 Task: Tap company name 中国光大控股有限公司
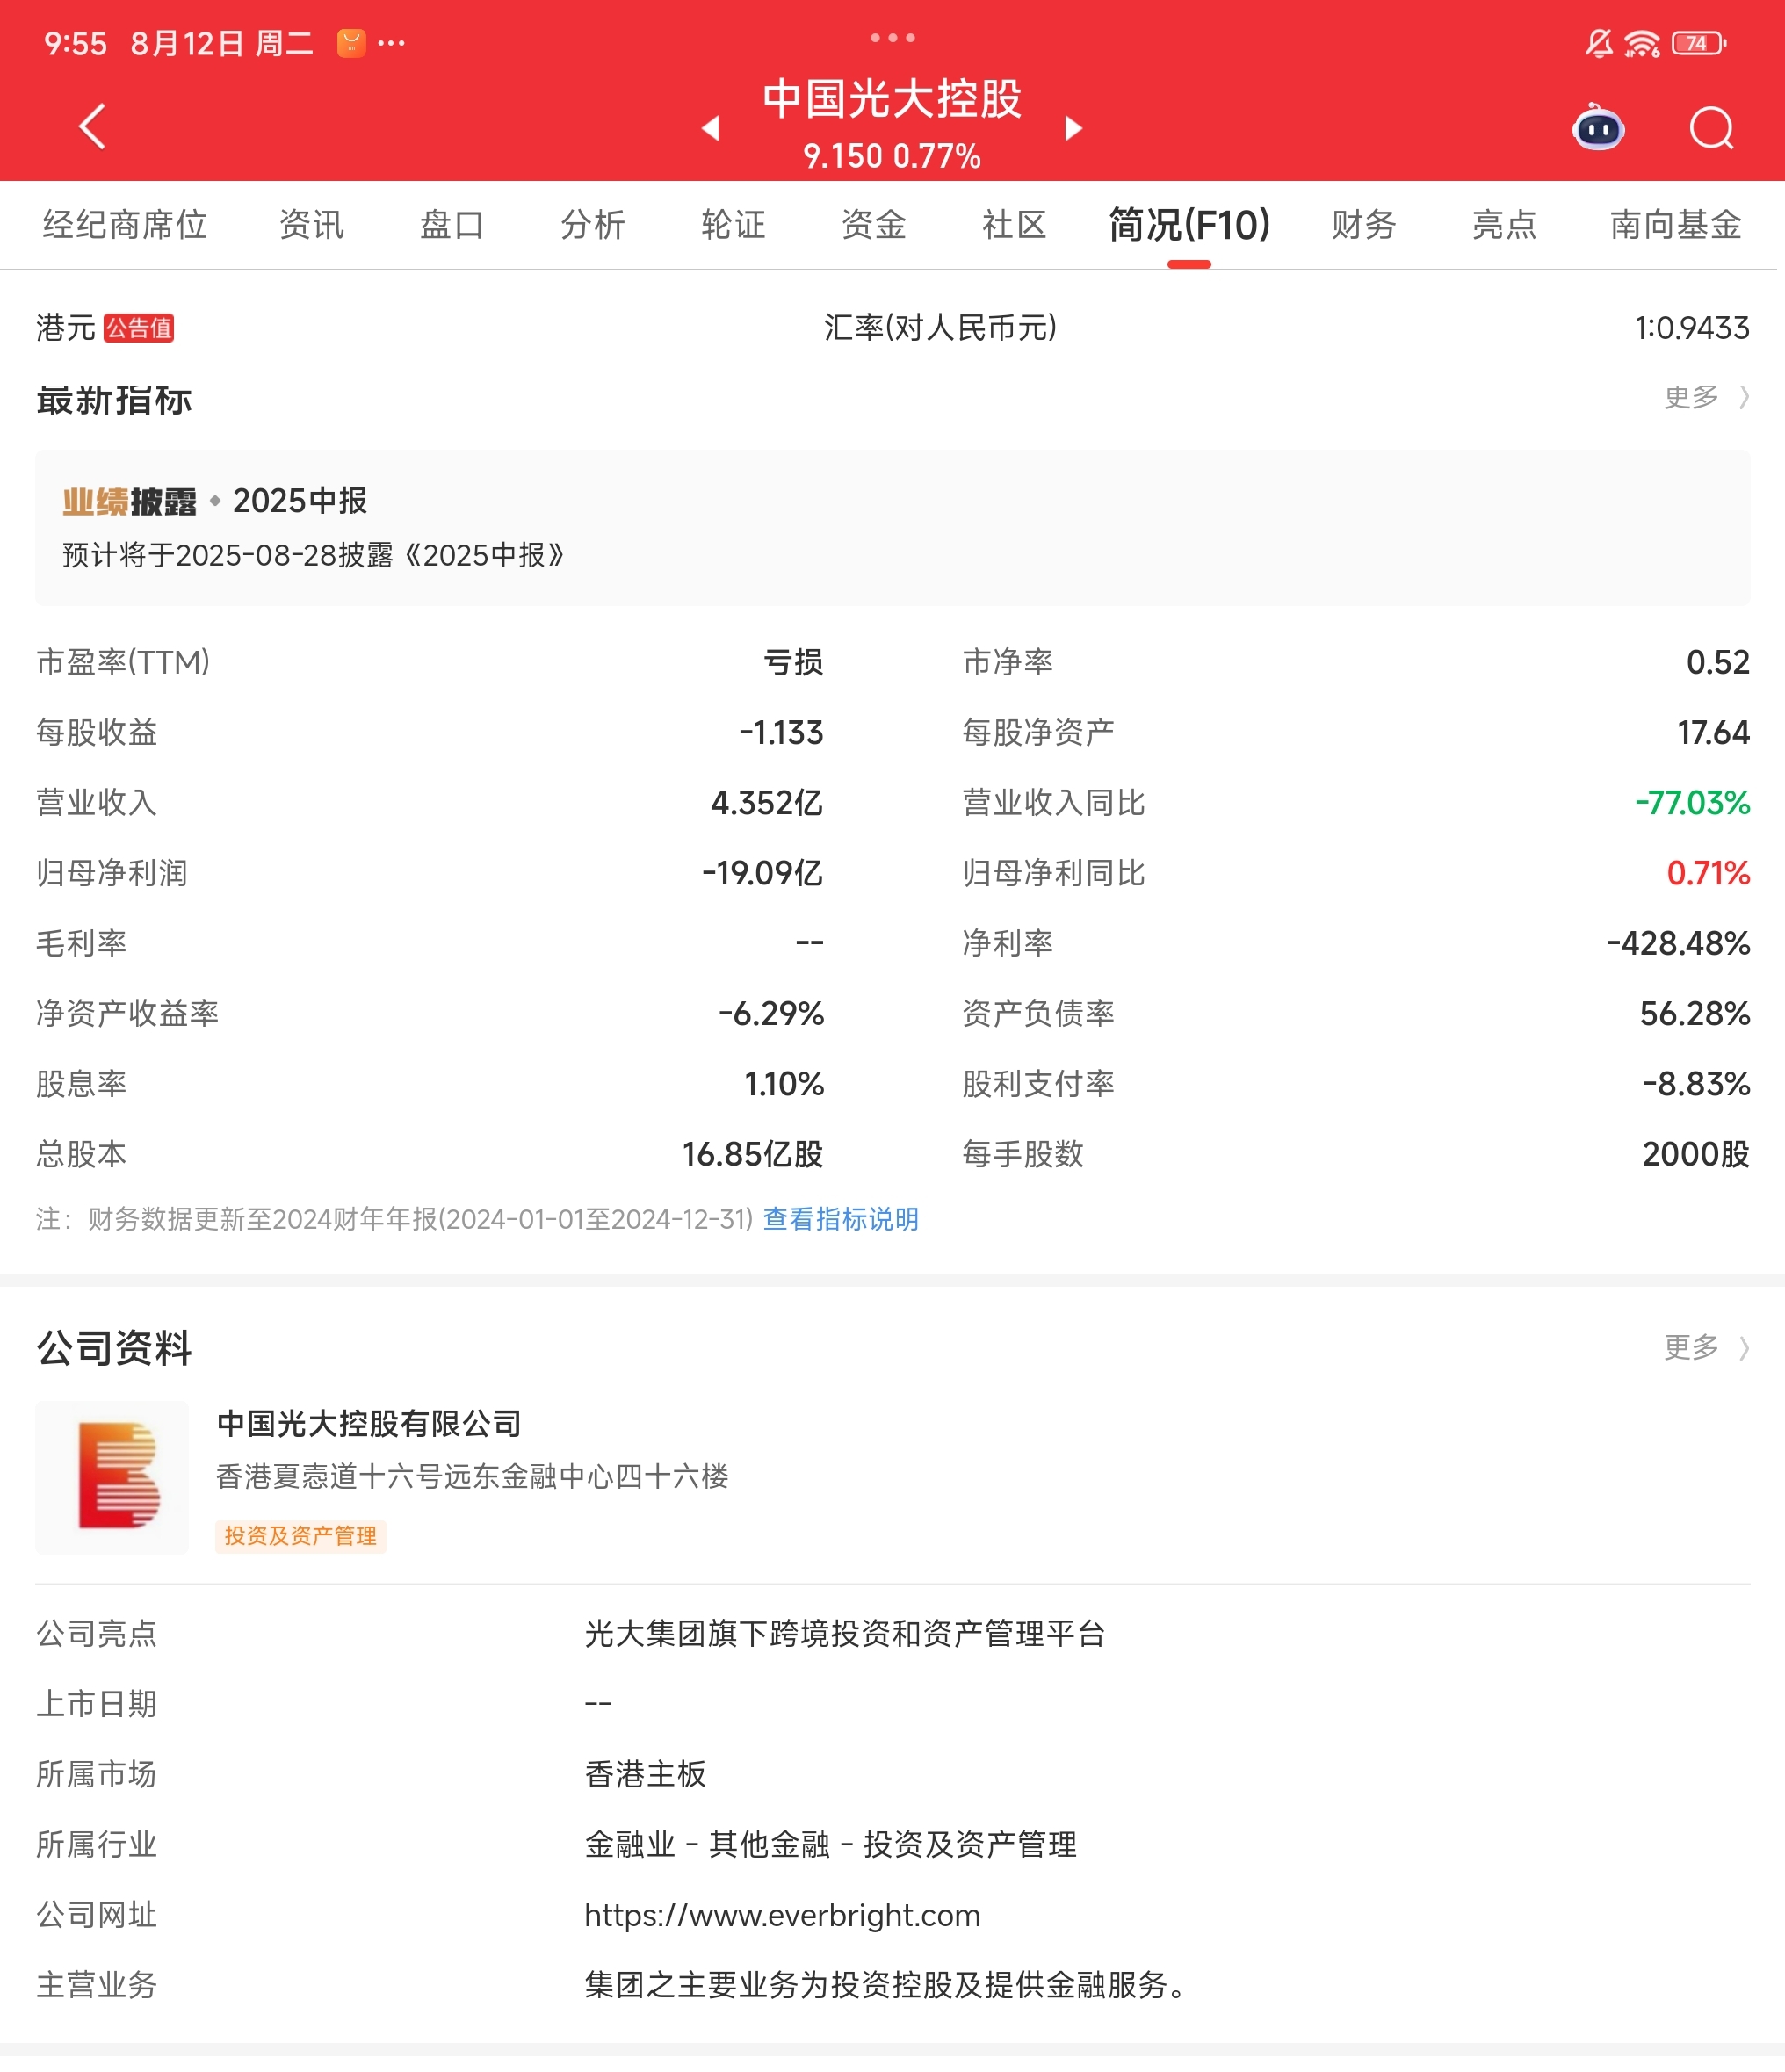click(369, 1423)
